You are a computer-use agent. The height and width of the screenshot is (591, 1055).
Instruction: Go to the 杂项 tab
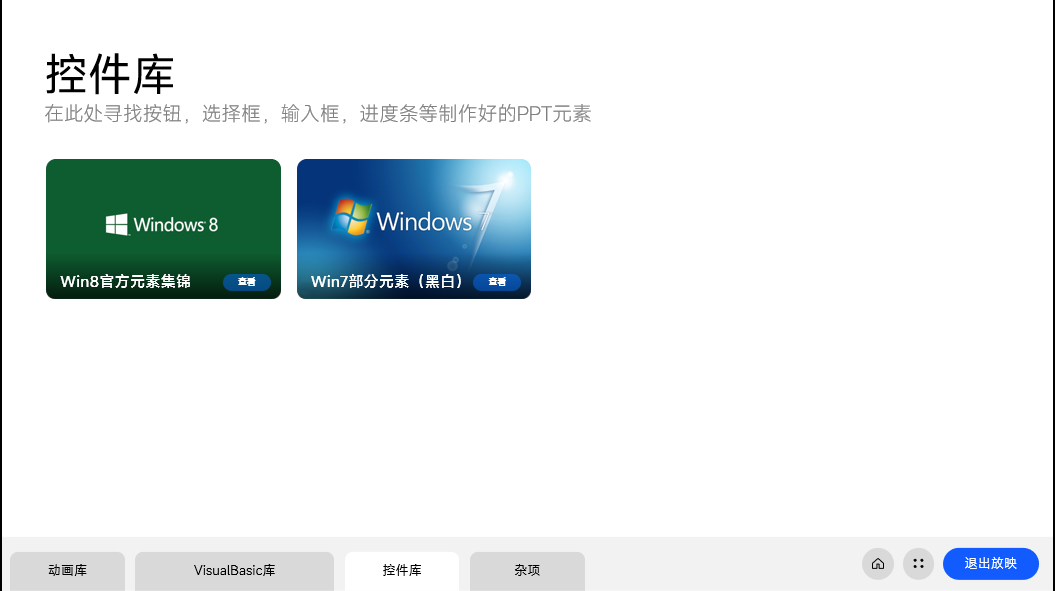[527, 571]
